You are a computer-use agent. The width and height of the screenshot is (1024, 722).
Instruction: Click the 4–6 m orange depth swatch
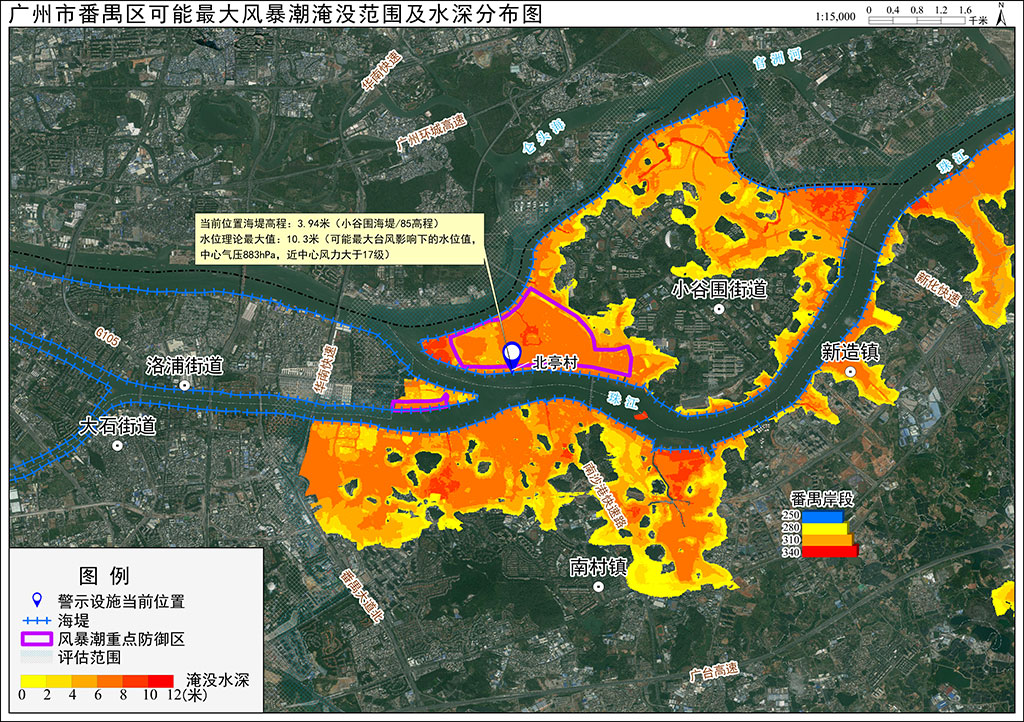(x=84, y=681)
